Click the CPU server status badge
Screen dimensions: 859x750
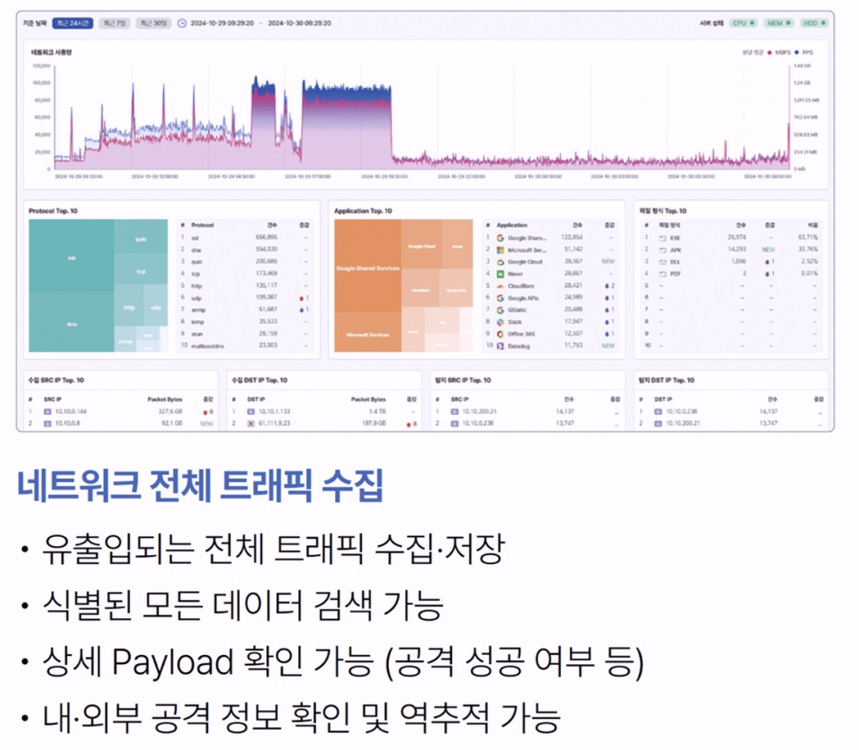pos(743,23)
